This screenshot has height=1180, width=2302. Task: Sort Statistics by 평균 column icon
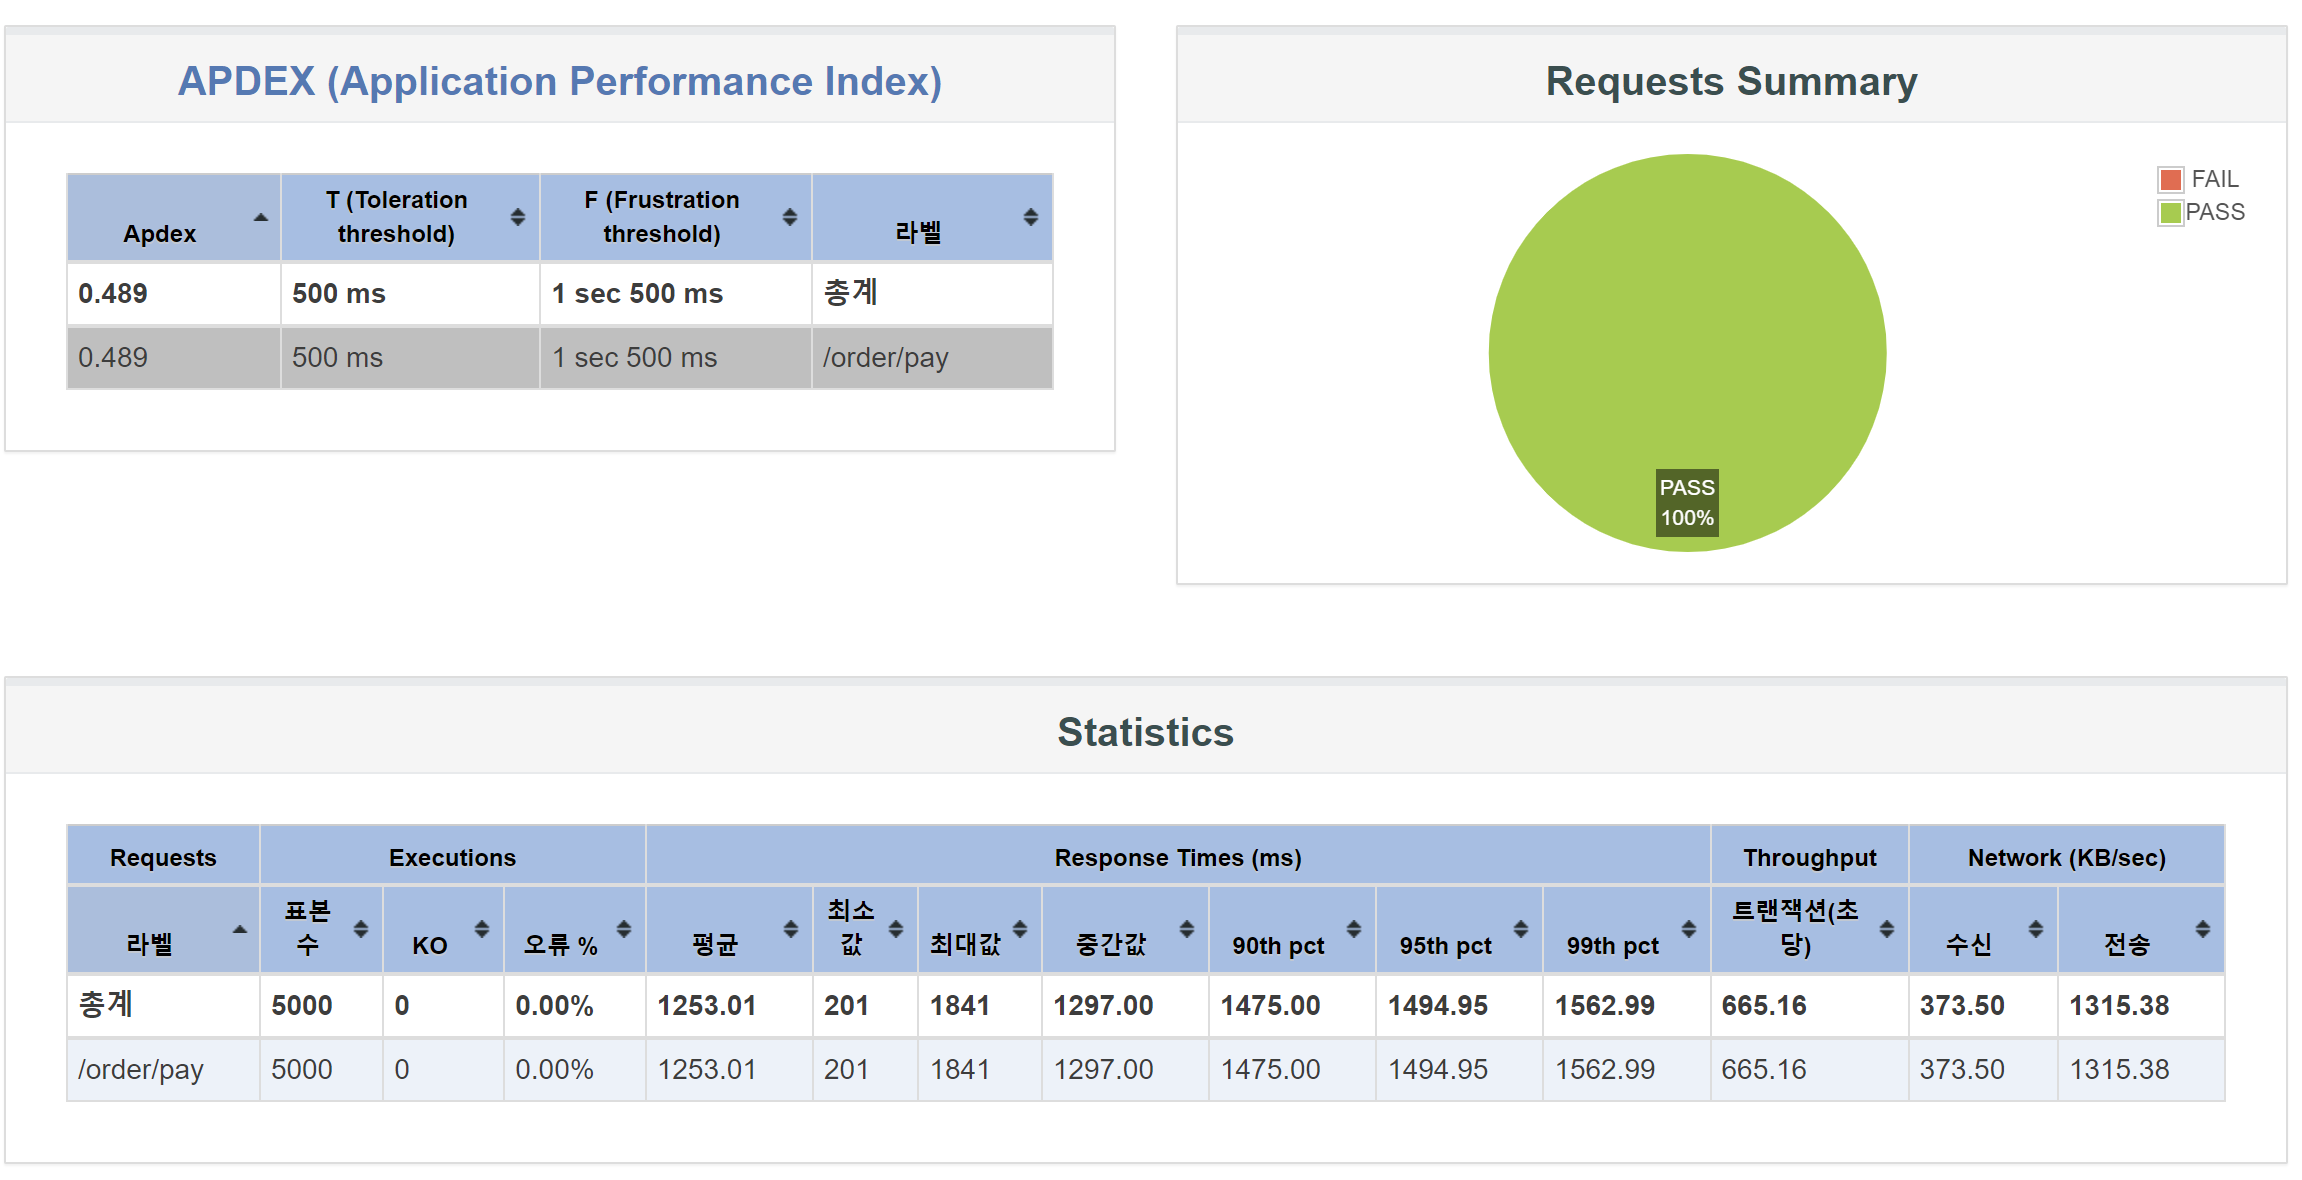click(x=790, y=929)
